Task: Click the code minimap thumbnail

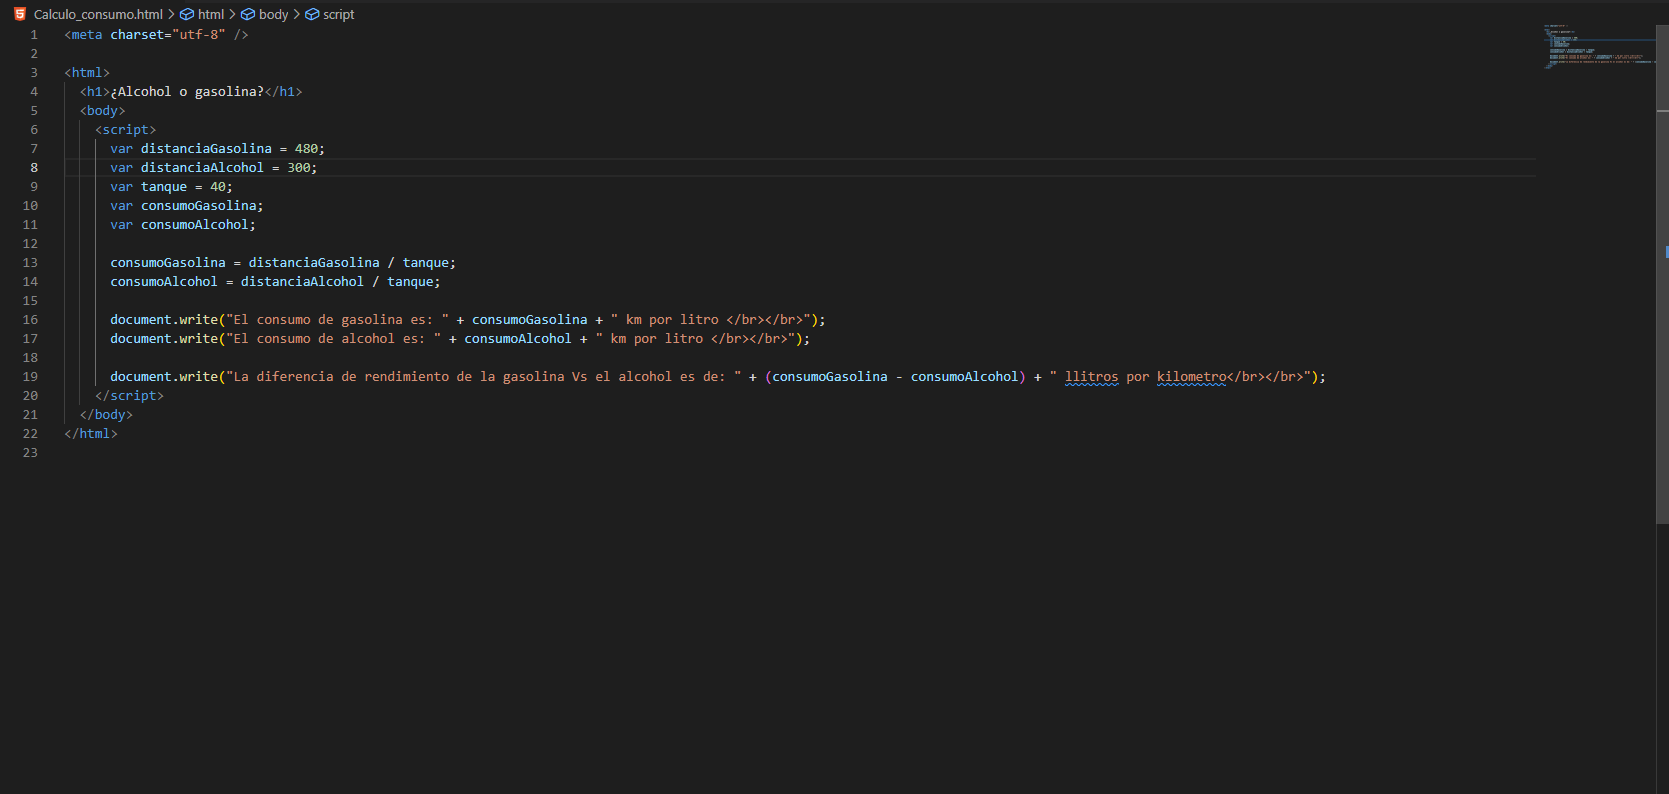Action: pyautogui.click(x=1598, y=47)
